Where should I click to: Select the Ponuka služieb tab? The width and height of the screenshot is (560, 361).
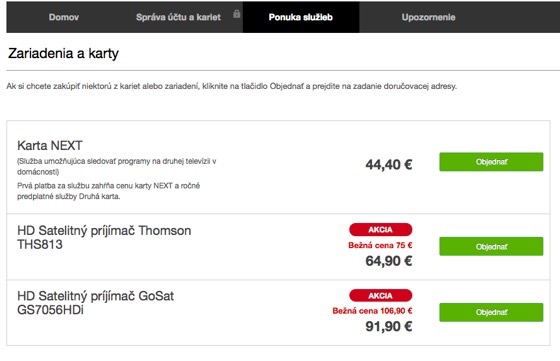pyautogui.click(x=301, y=17)
